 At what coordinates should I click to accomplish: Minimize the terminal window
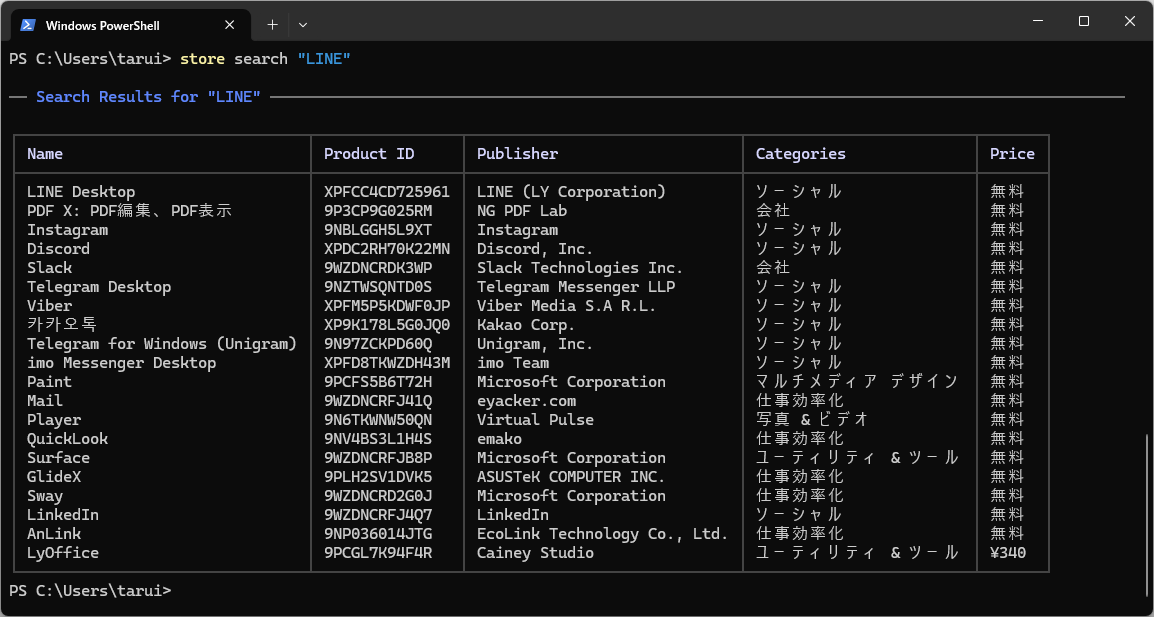pos(1037,21)
